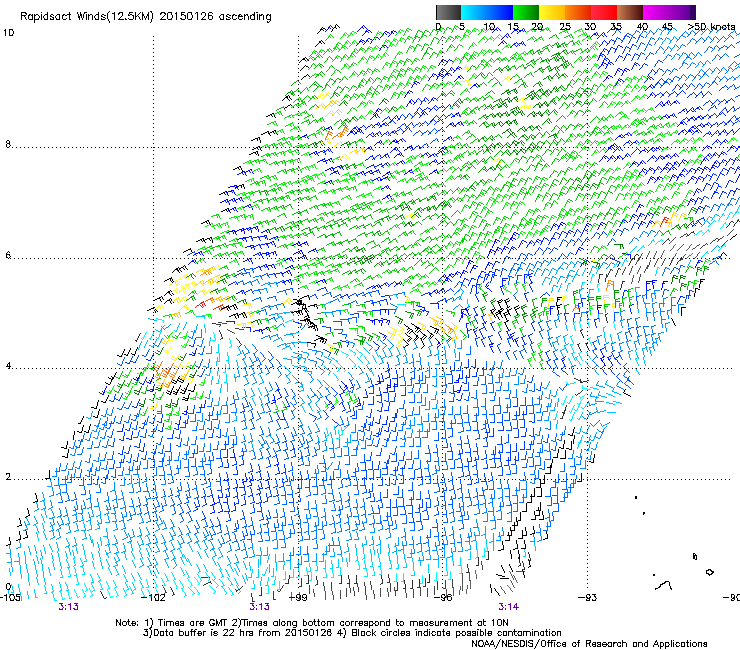Screen dimensions: 740x650
Task: Click the latitude '4' axis label
Action: coord(8,365)
